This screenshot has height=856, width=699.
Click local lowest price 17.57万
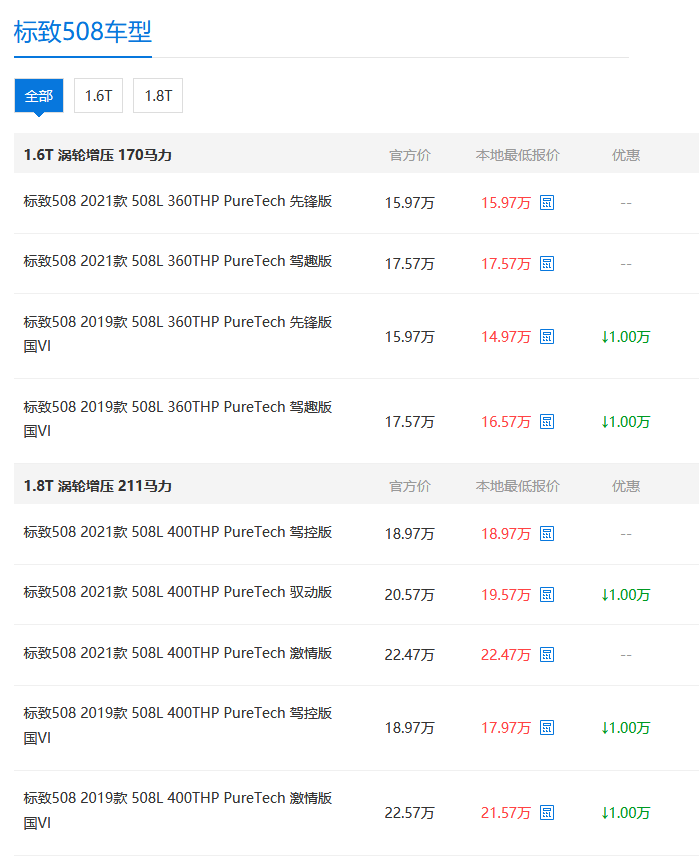coord(506,264)
